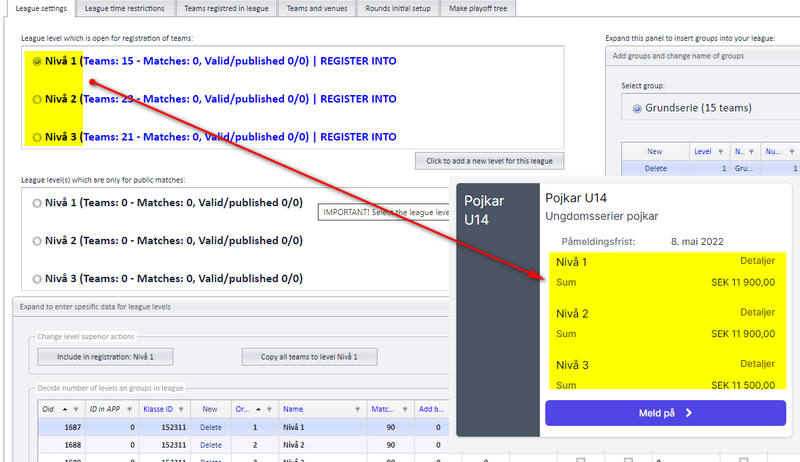Open Make playoff tree tab
Viewport: 800px width, 462px height.
[478, 9]
